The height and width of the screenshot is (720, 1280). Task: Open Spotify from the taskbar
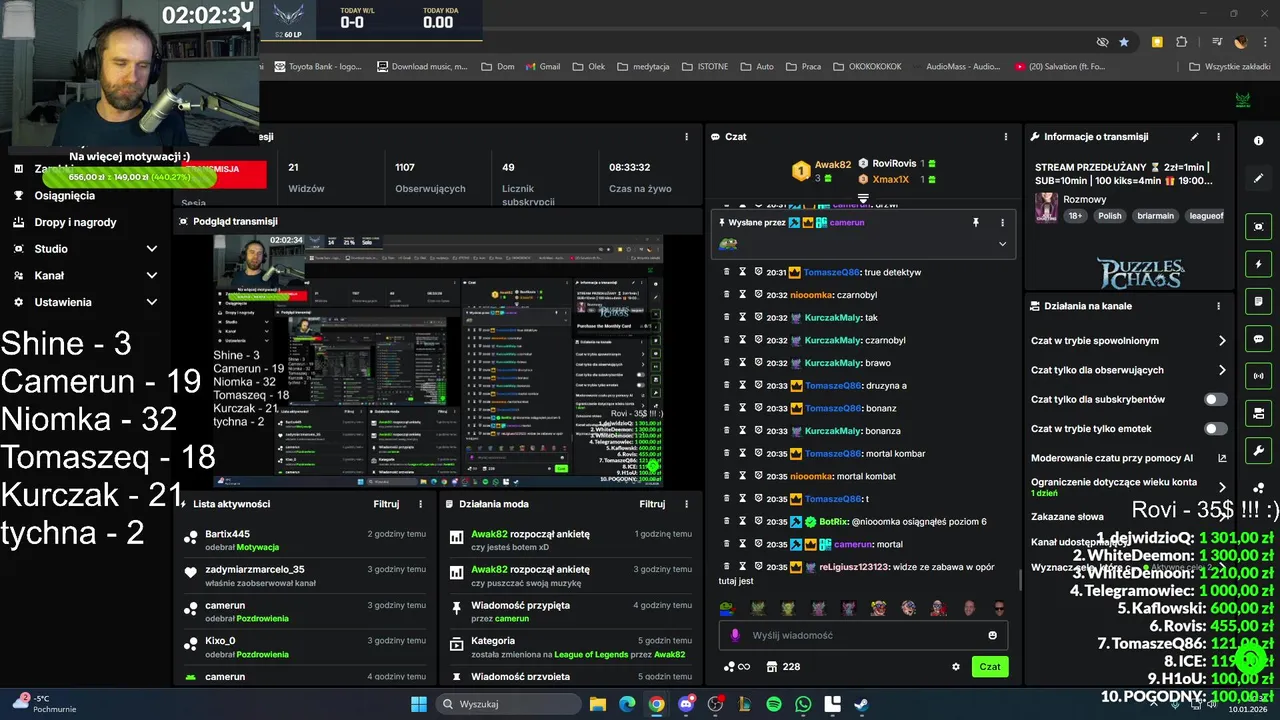tap(774, 704)
